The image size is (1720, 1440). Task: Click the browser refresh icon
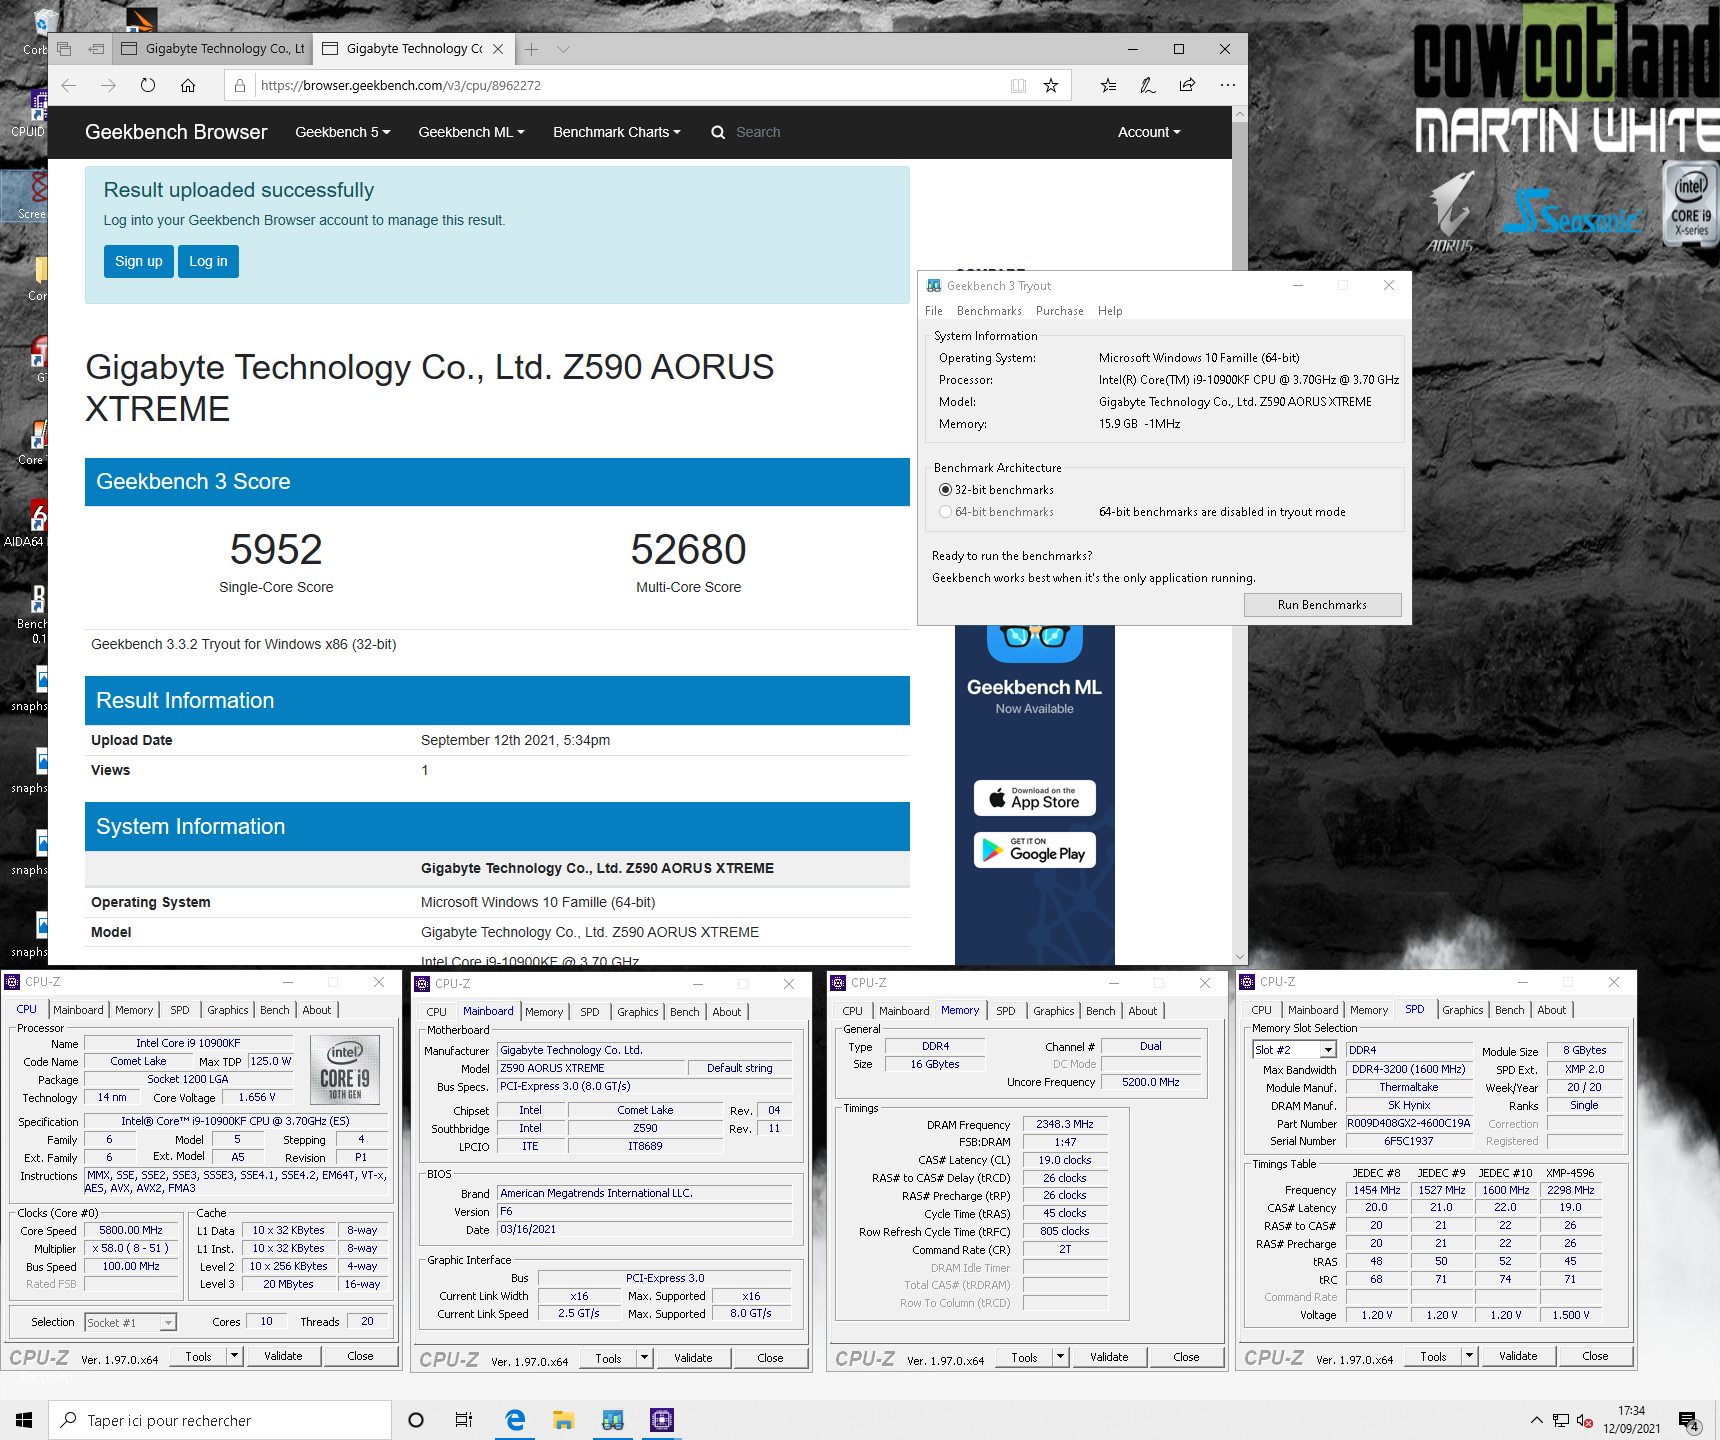click(148, 86)
